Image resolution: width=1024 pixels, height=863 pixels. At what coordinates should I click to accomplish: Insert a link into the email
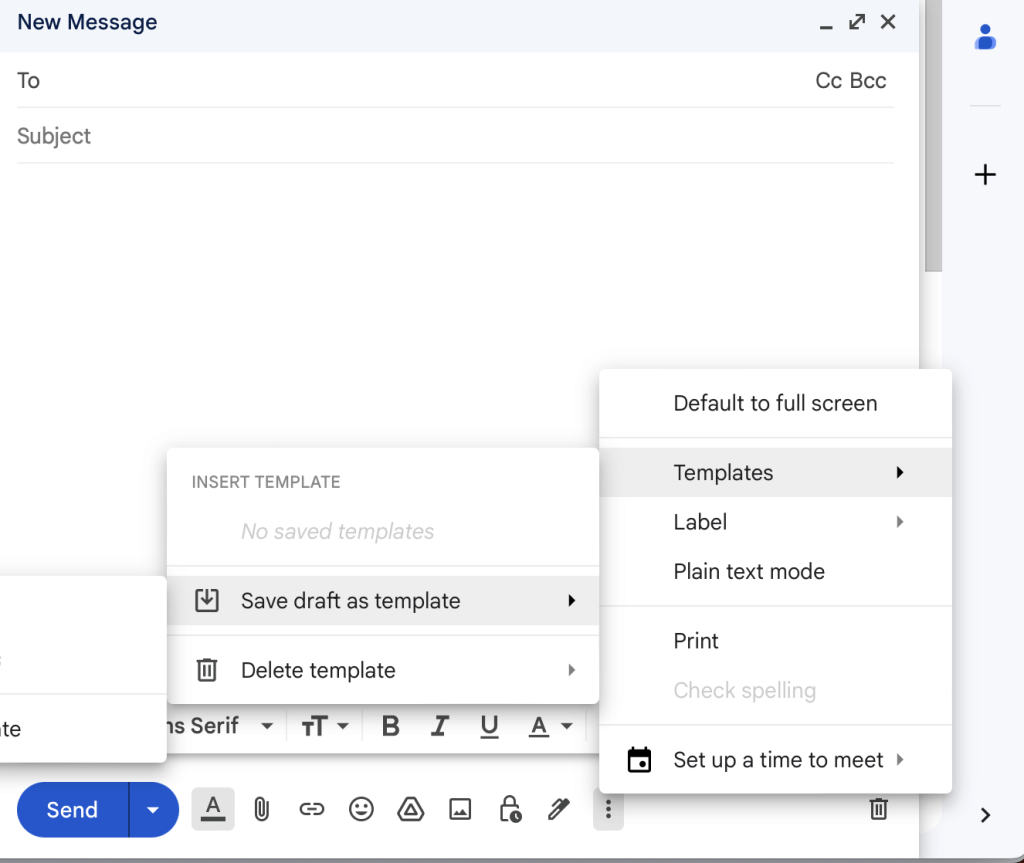click(311, 810)
